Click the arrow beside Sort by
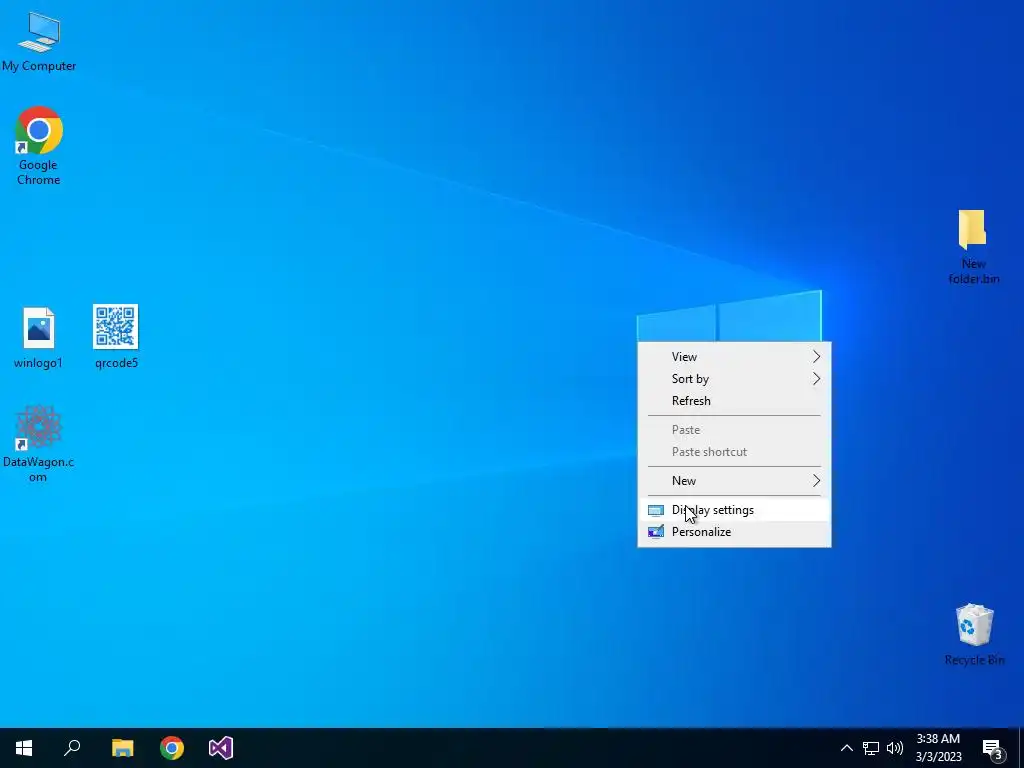Viewport: 1024px width, 768px height. [816, 379]
